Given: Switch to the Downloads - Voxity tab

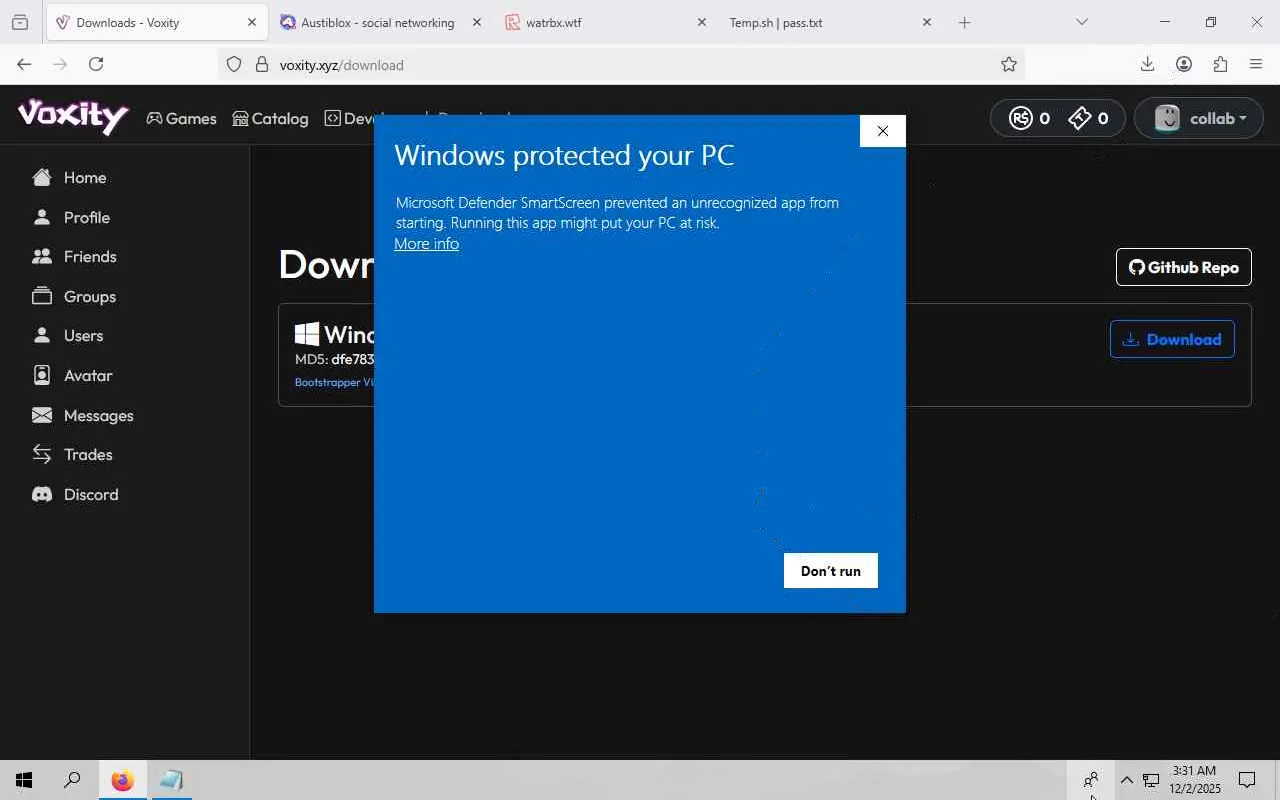Looking at the screenshot, I should tap(157, 22).
